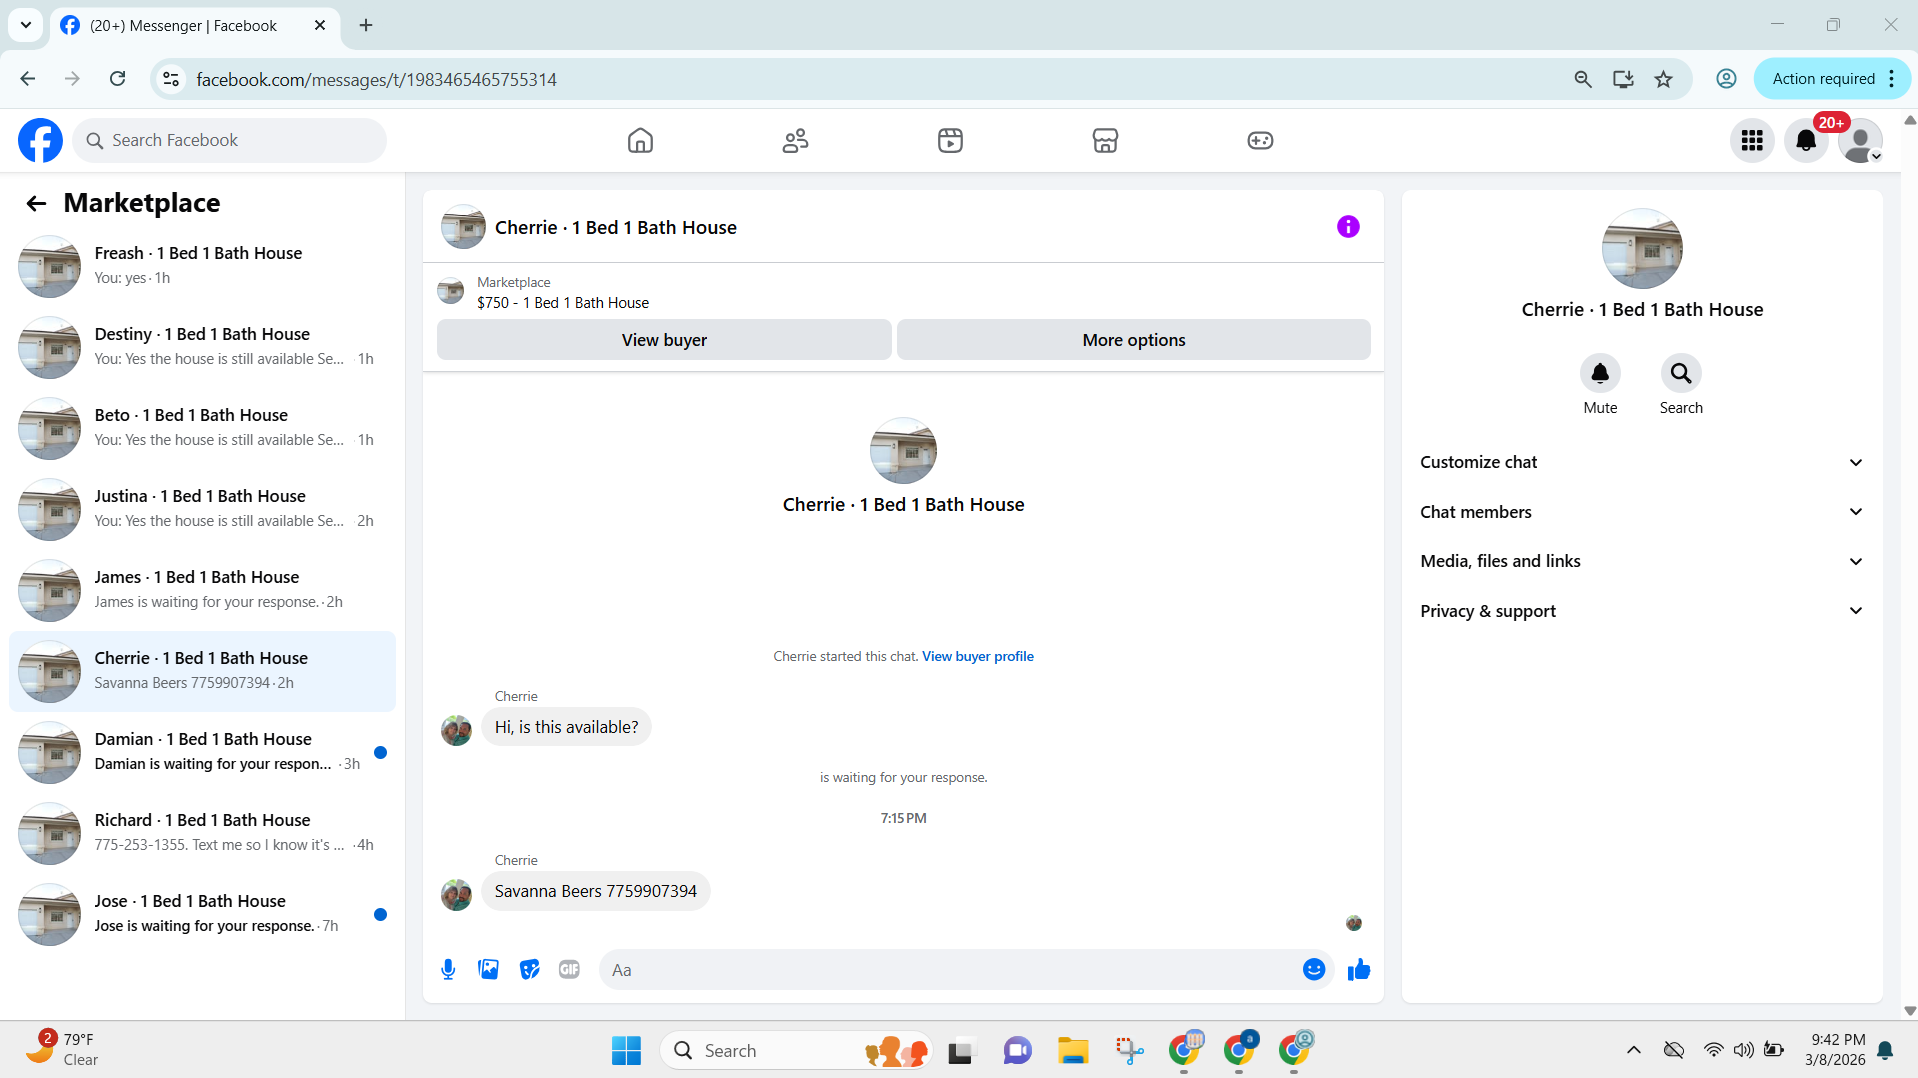The height and width of the screenshot is (1078, 1918).
Task: Click the More options button
Action: click(x=1133, y=340)
